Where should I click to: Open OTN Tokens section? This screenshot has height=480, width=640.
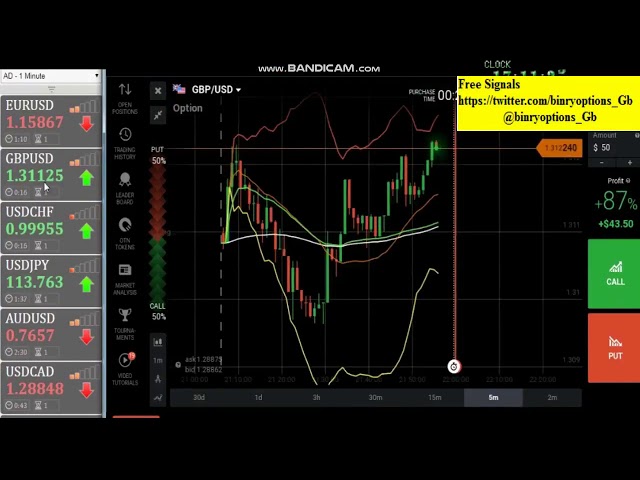(x=125, y=232)
